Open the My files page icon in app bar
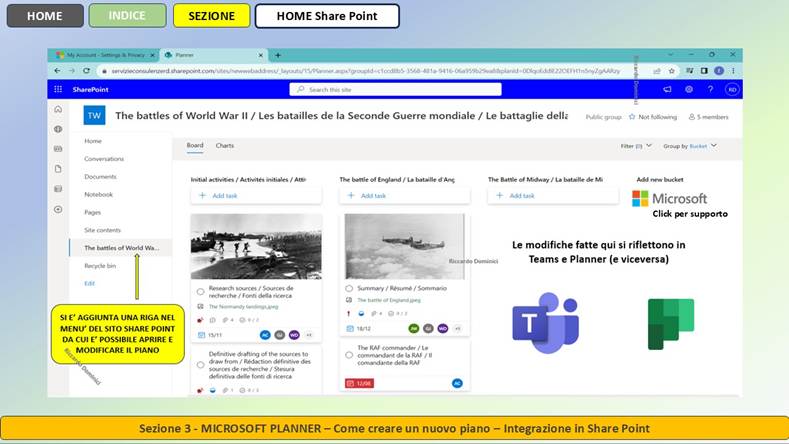 pyautogui.click(x=58, y=169)
